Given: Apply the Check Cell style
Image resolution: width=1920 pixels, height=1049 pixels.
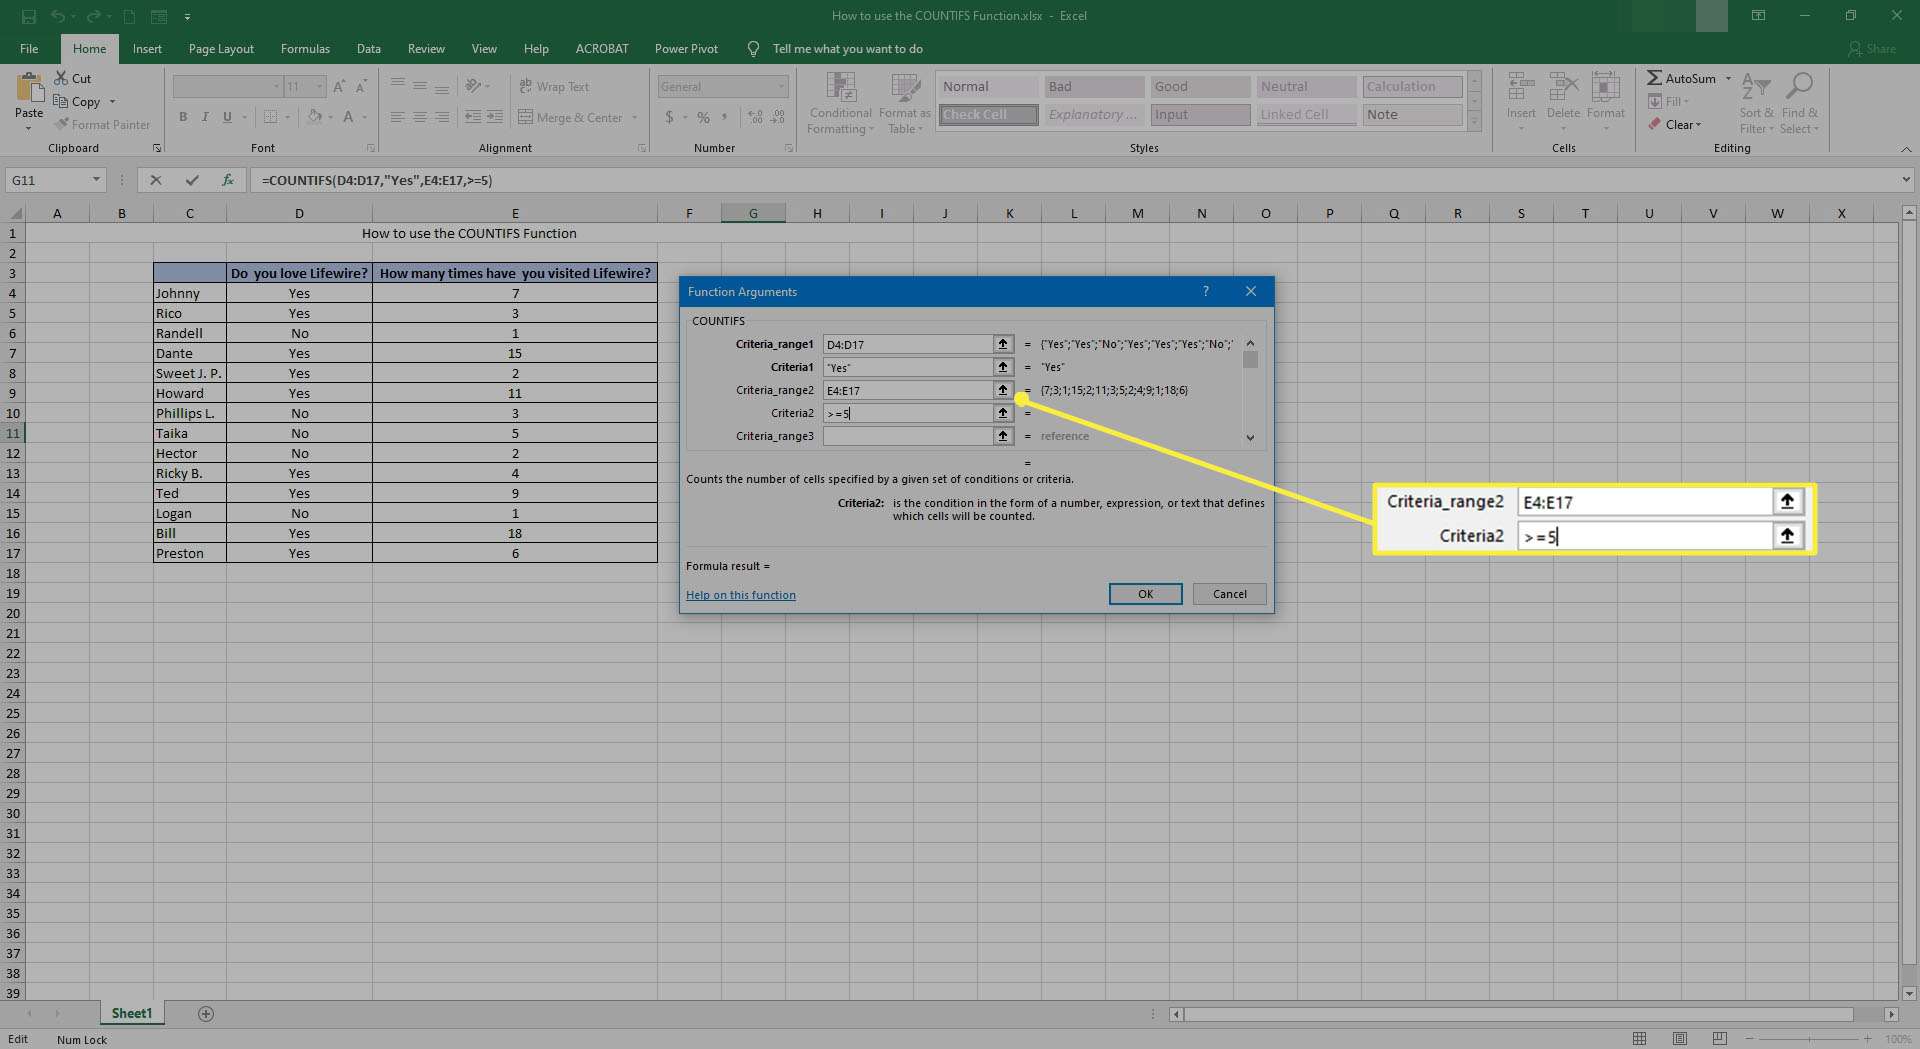Looking at the screenshot, I should (988, 115).
